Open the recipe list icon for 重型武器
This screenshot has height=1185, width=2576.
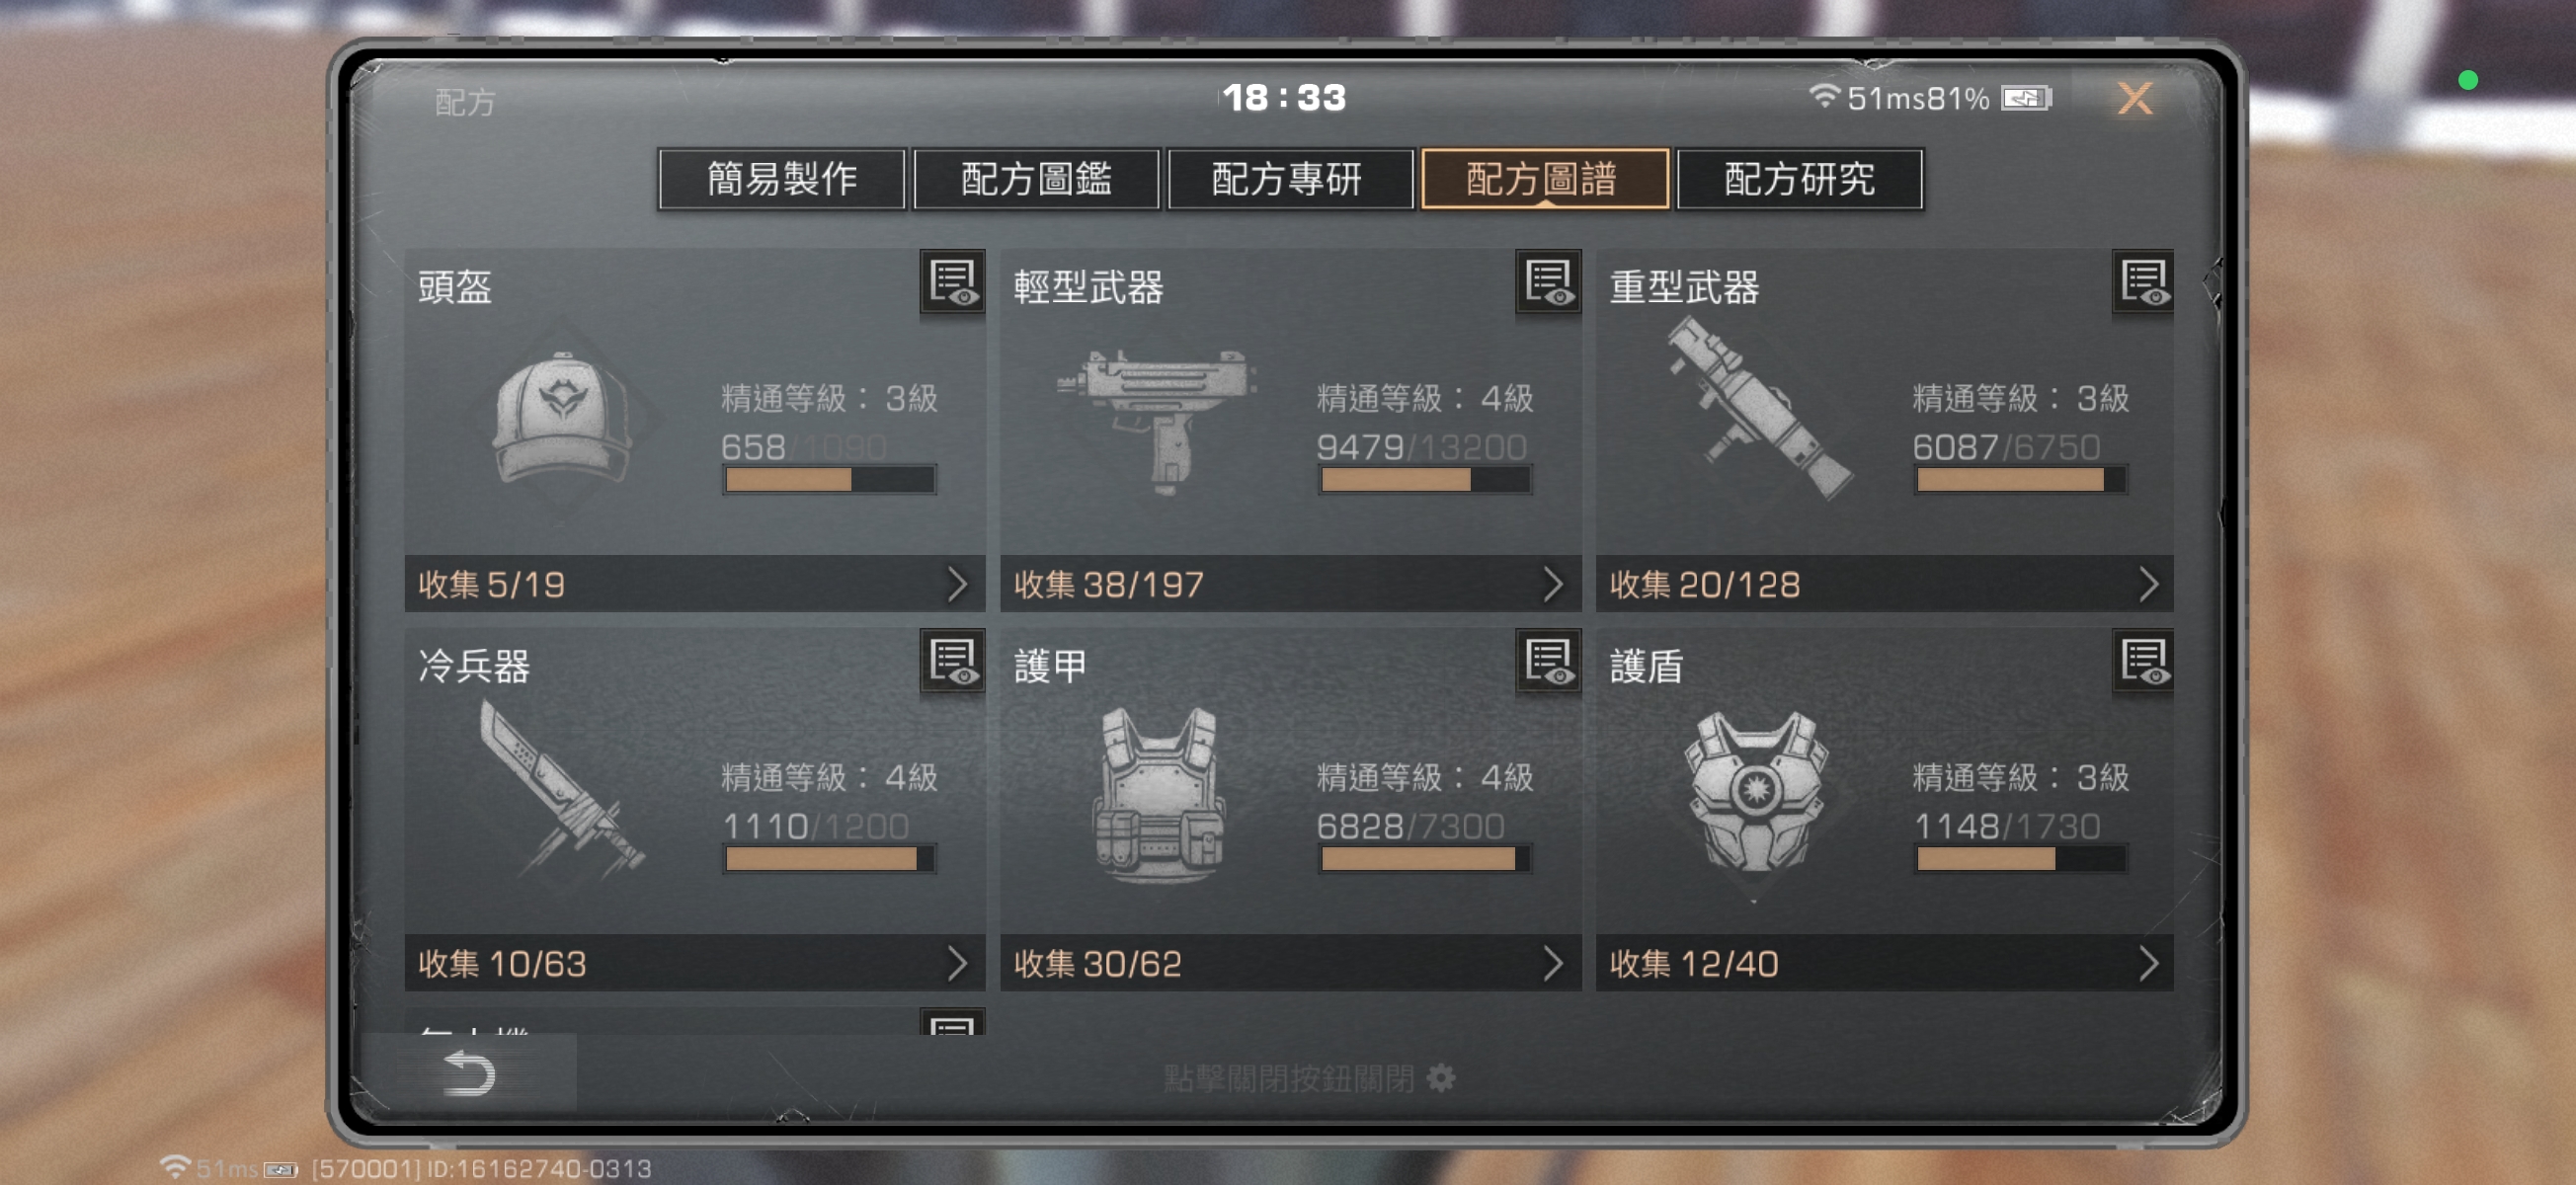(x=2143, y=282)
